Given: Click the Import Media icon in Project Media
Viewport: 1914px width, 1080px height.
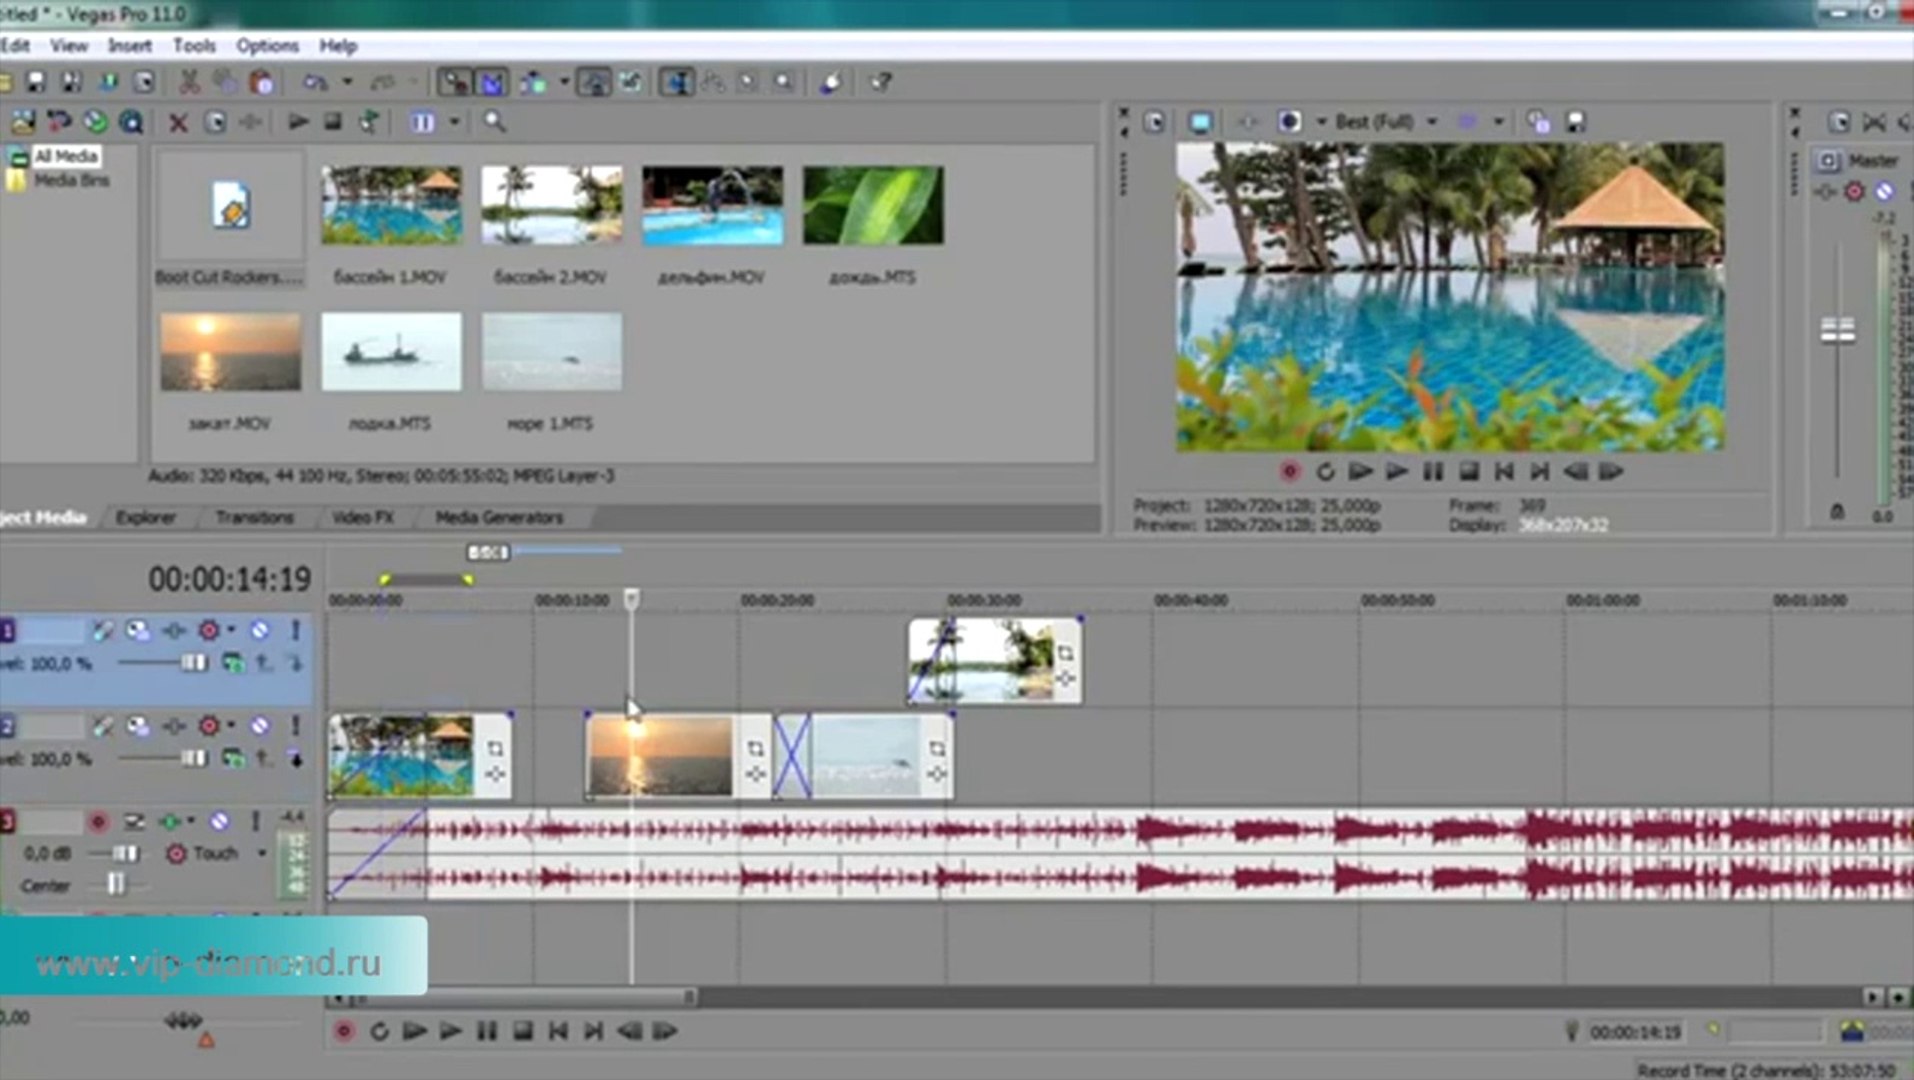Looking at the screenshot, I should tap(23, 122).
